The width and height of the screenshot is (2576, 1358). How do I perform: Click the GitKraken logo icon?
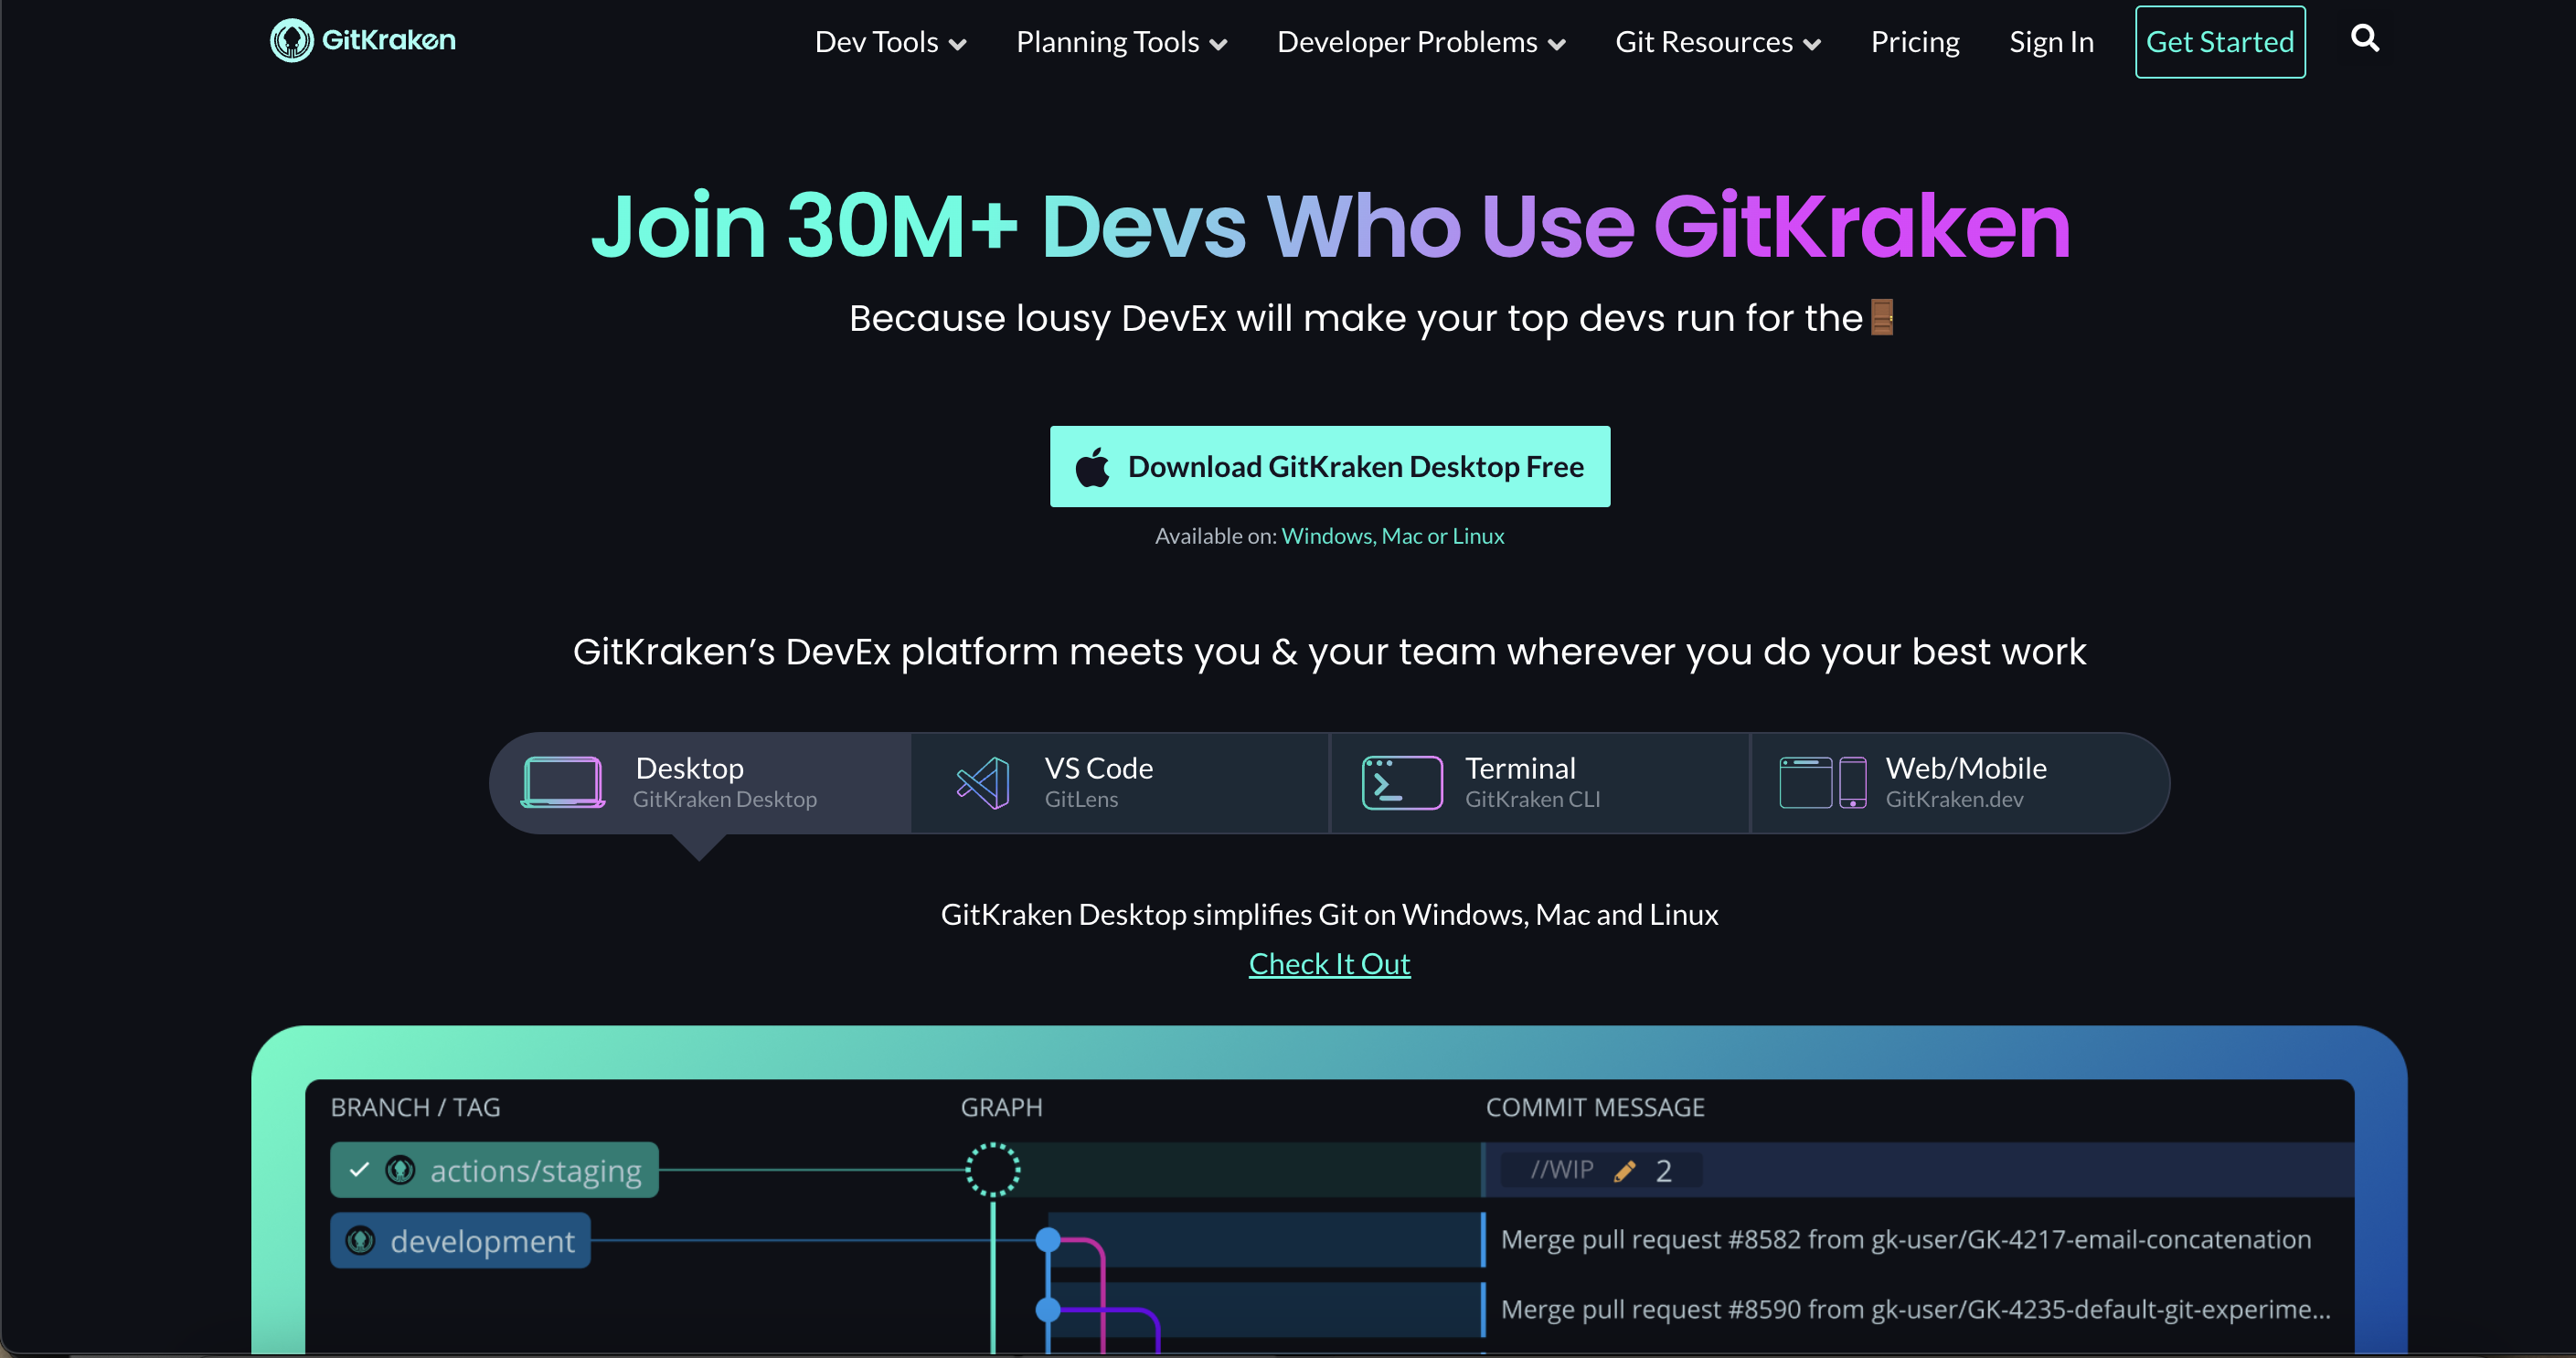(291, 41)
